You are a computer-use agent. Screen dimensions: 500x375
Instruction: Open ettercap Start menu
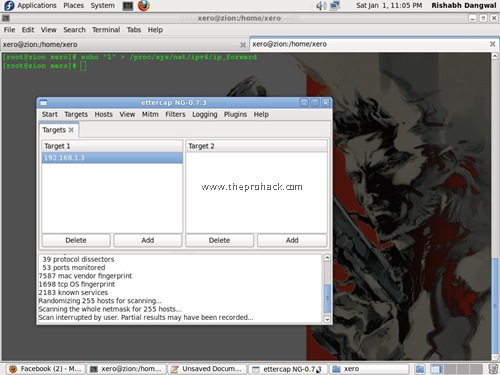coord(50,114)
